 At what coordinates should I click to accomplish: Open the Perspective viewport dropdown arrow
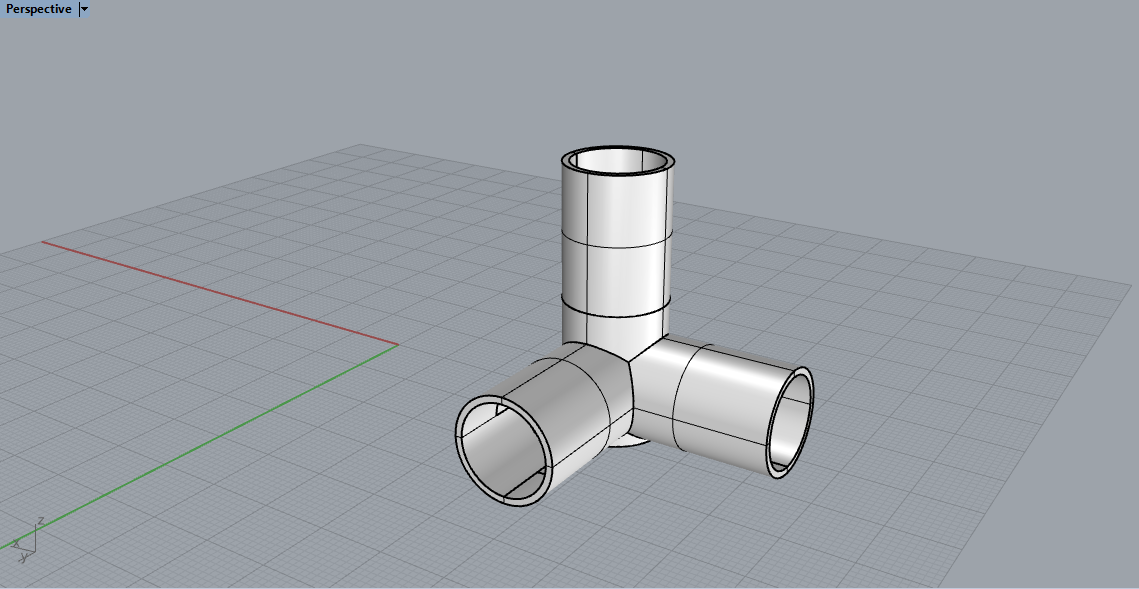point(84,9)
